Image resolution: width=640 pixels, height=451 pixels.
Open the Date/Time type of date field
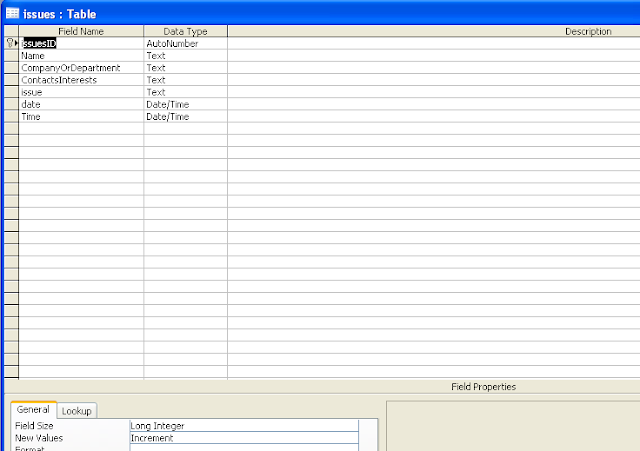[186, 104]
